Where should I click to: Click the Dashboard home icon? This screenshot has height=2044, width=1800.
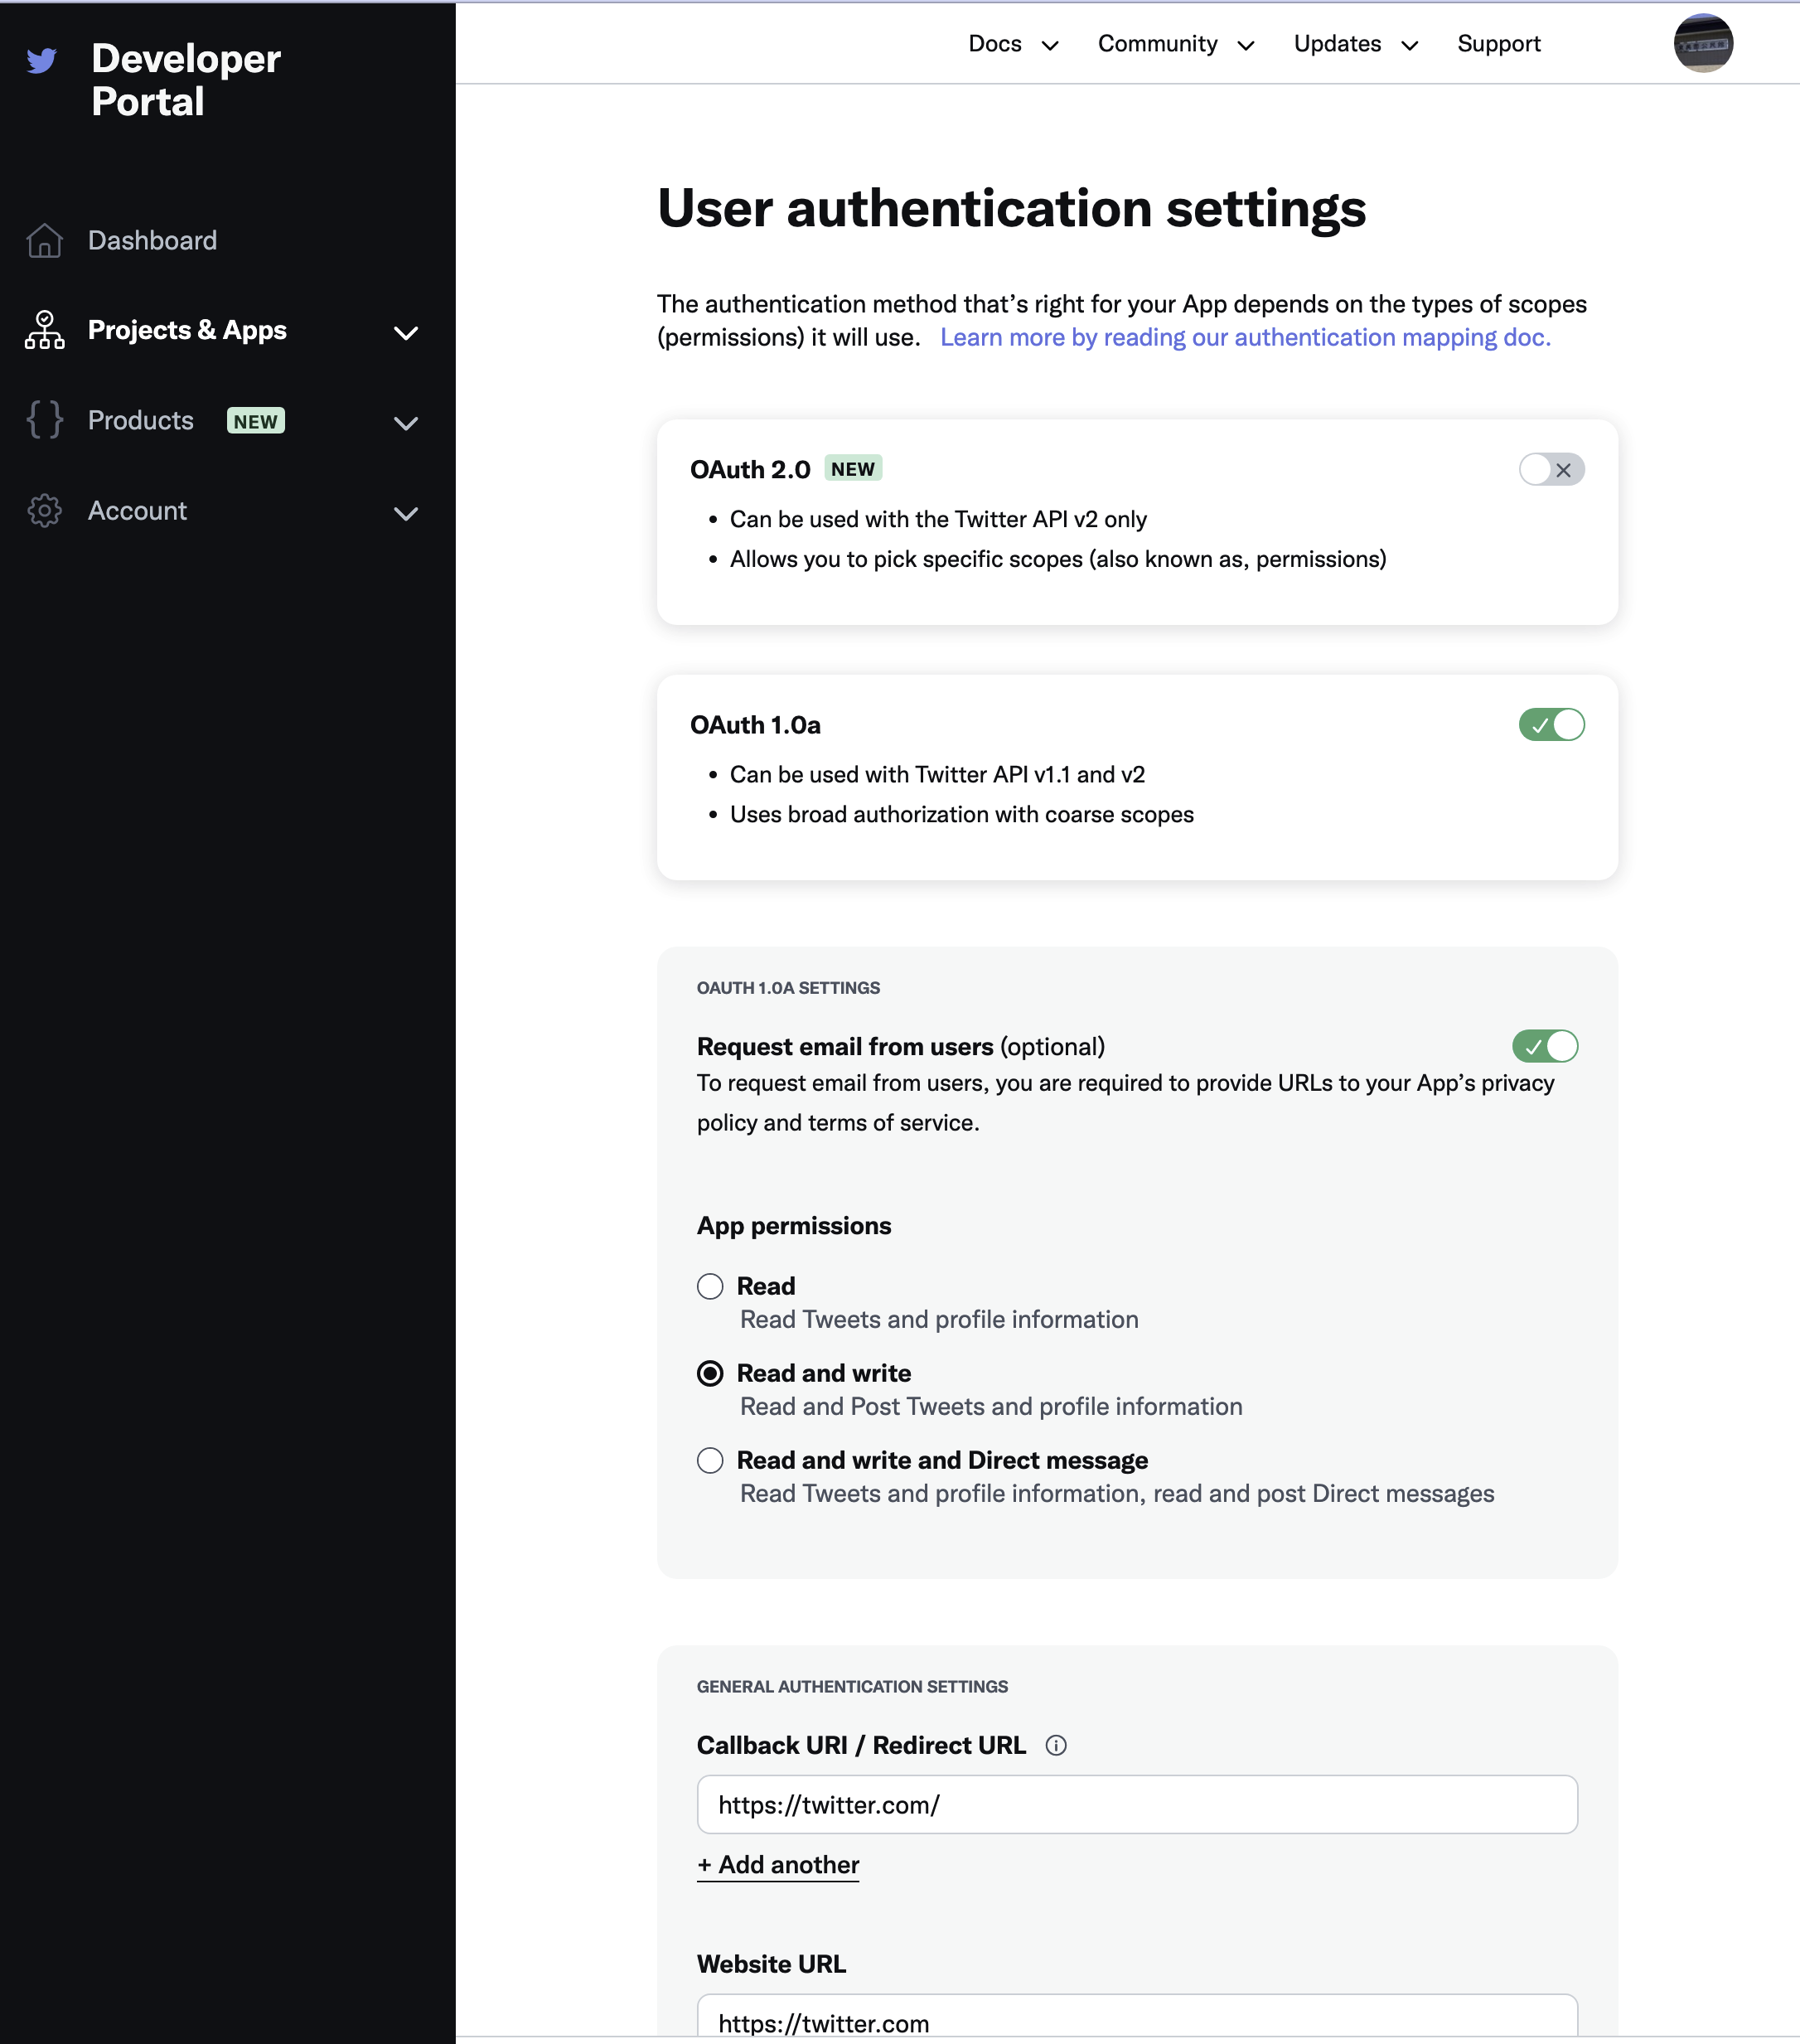click(44, 241)
